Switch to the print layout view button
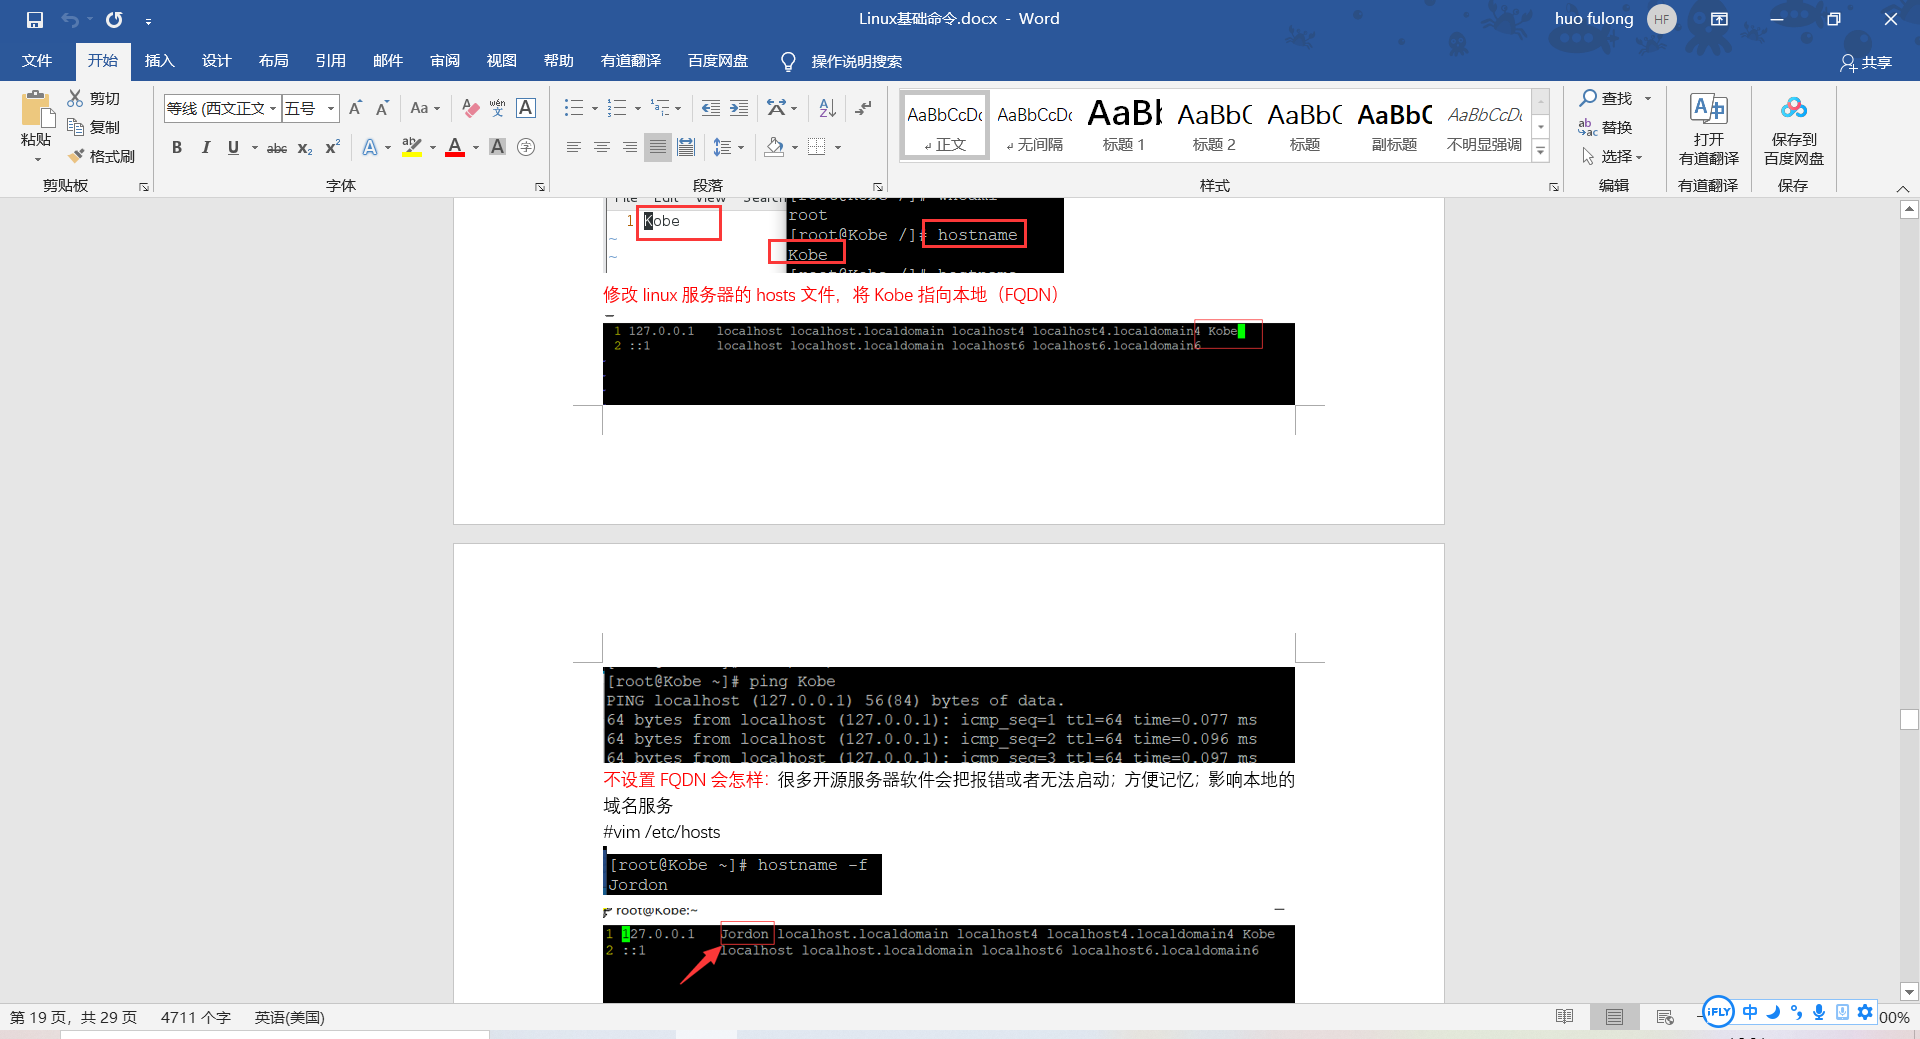The height and width of the screenshot is (1039, 1920). (1614, 1017)
